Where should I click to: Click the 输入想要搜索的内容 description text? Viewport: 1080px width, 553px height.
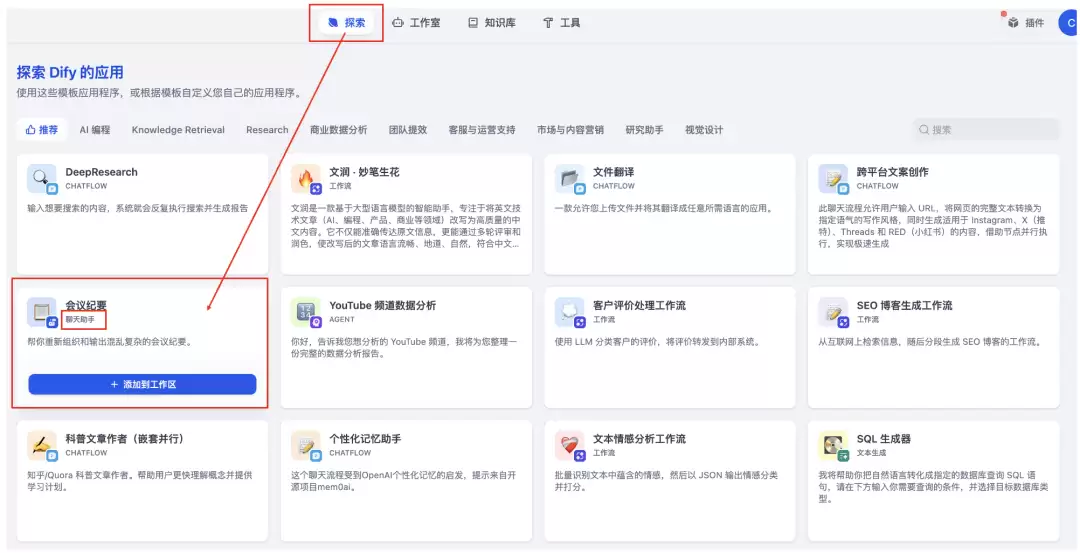click(137, 209)
